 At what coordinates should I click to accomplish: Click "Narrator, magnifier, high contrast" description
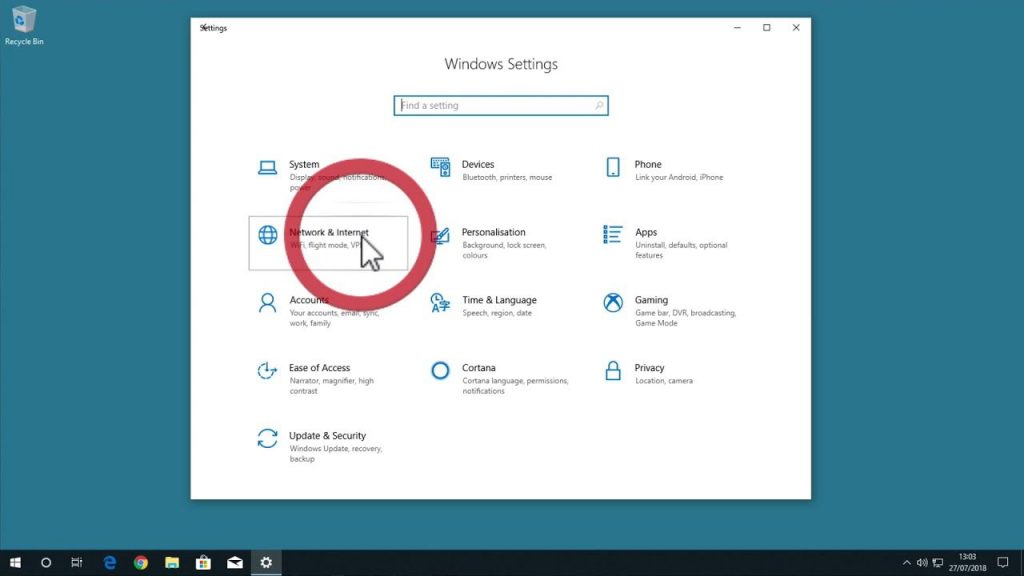coord(332,386)
